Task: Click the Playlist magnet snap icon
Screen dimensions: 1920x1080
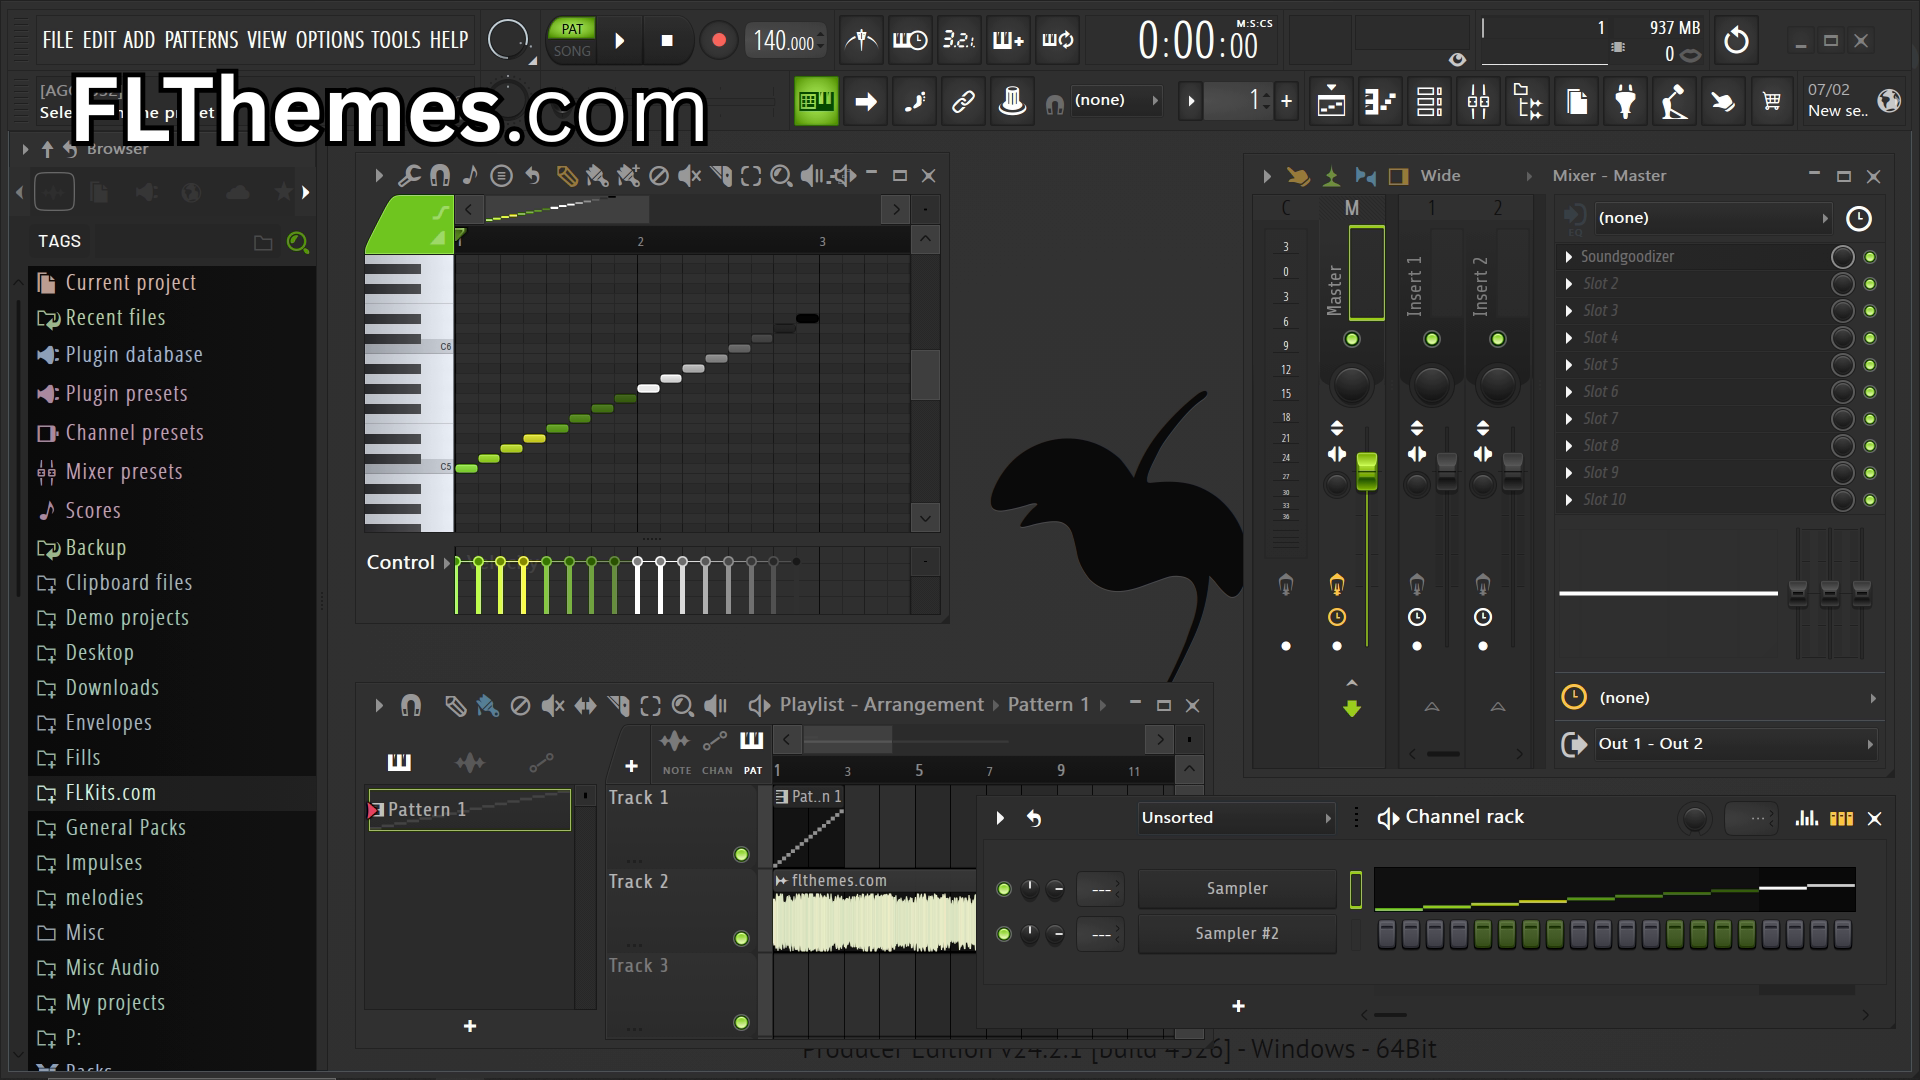Action: 411,706
